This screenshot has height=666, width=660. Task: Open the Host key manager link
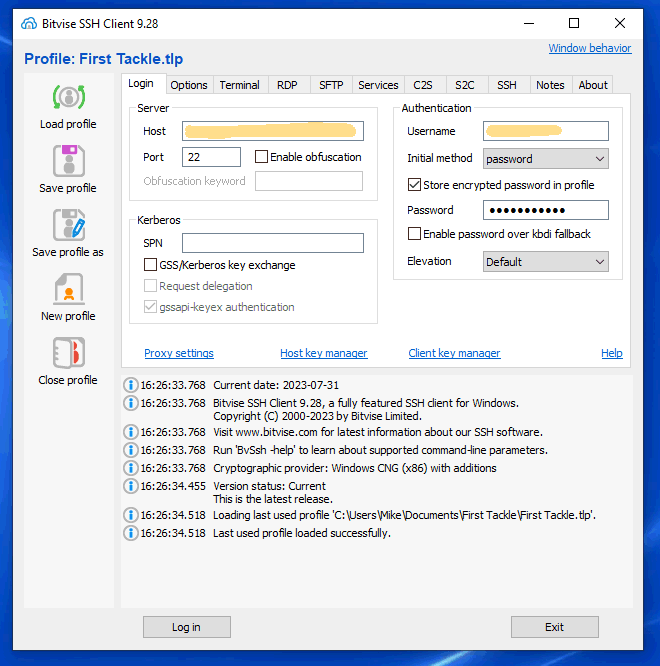coord(323,353)
